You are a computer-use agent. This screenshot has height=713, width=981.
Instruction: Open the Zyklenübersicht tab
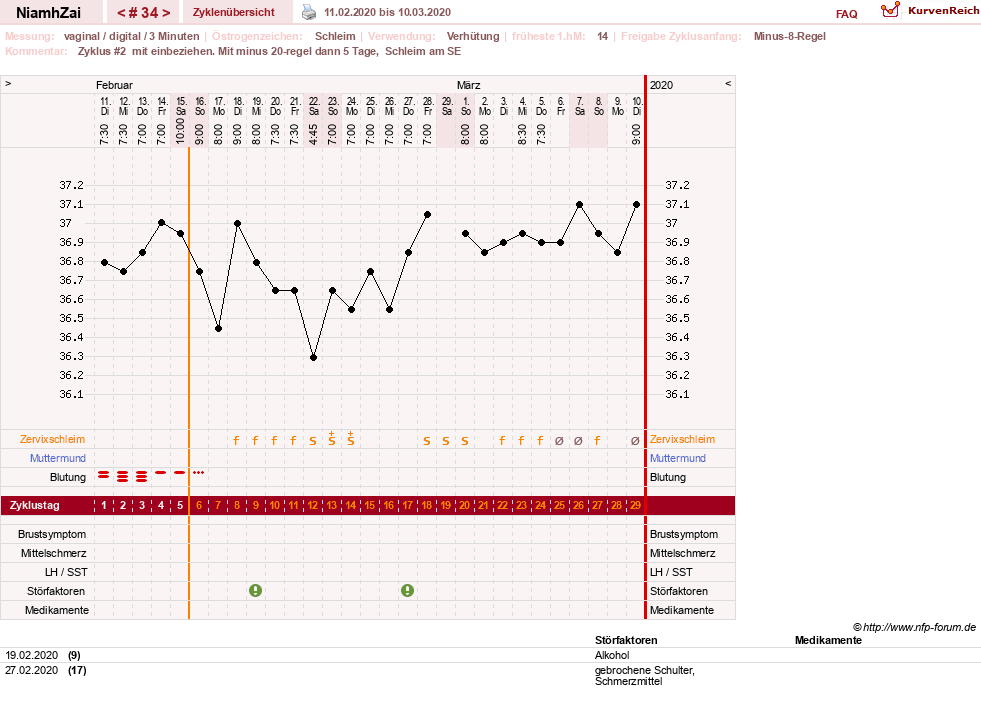point(233,13)
